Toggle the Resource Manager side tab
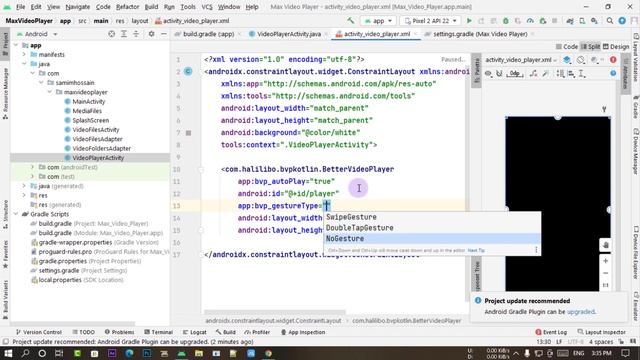 (x=5, y=93)
